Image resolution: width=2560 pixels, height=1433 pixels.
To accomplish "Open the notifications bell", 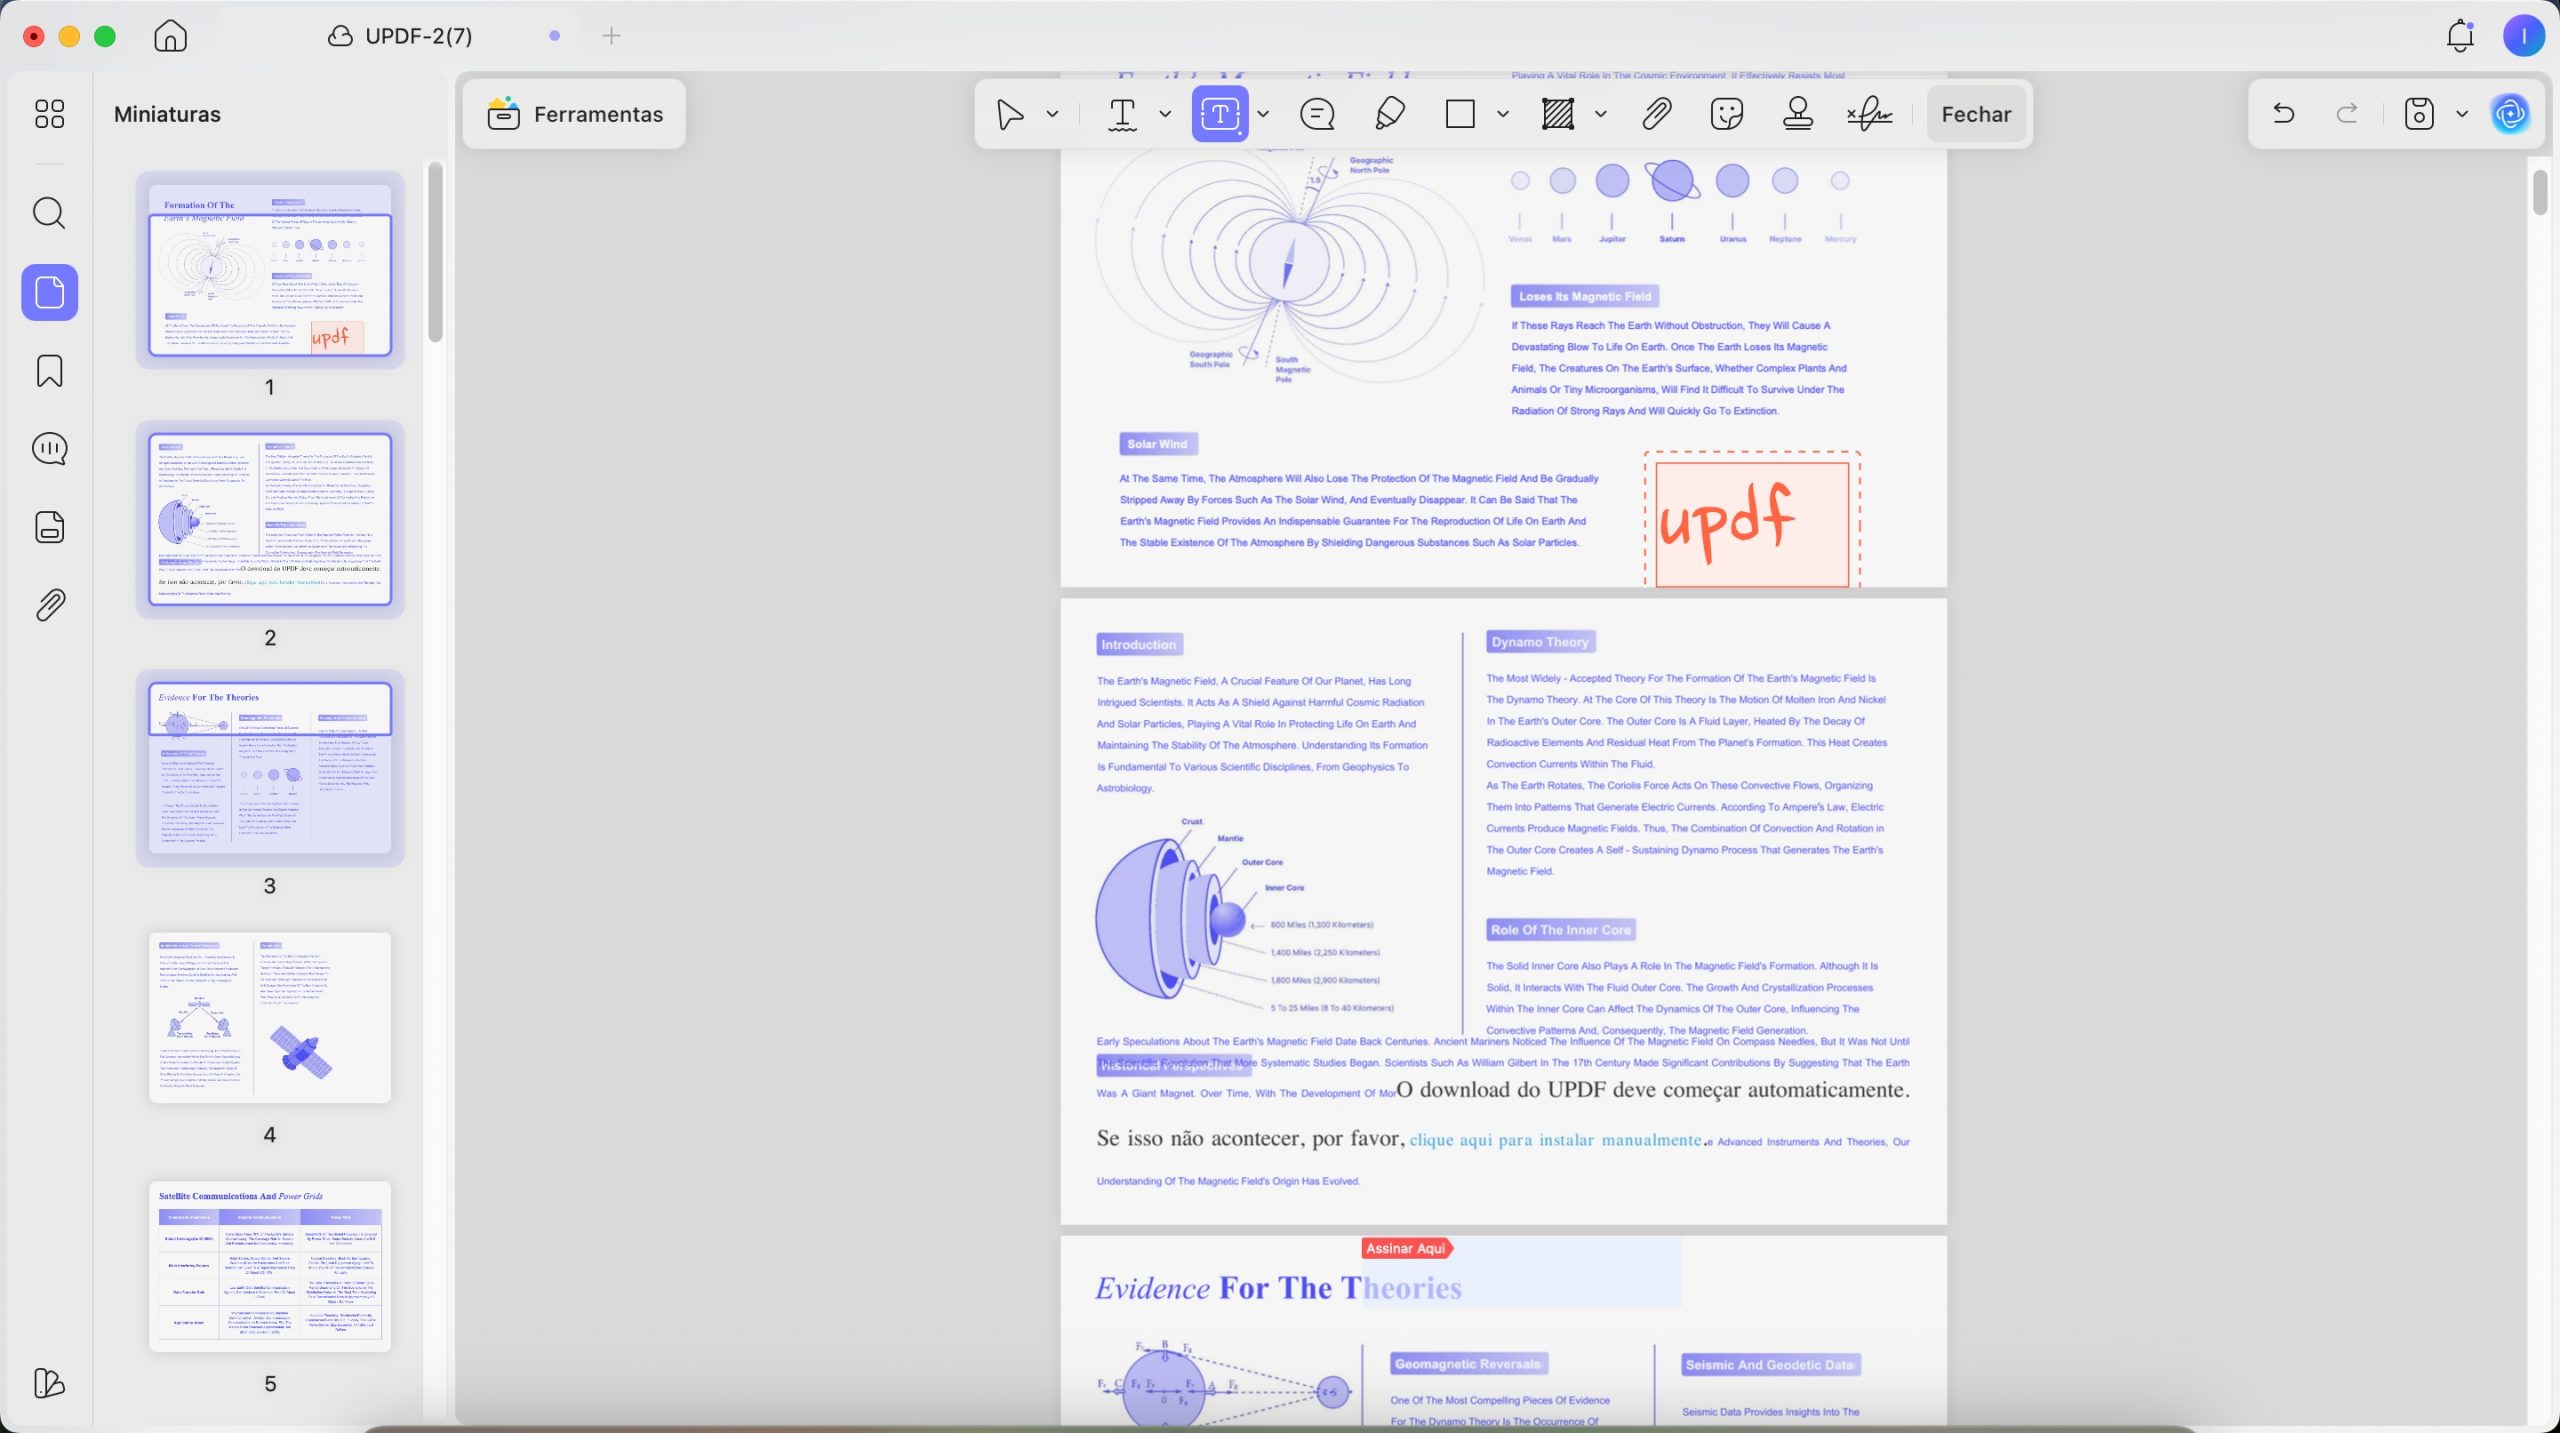I will click(2460, 36).
